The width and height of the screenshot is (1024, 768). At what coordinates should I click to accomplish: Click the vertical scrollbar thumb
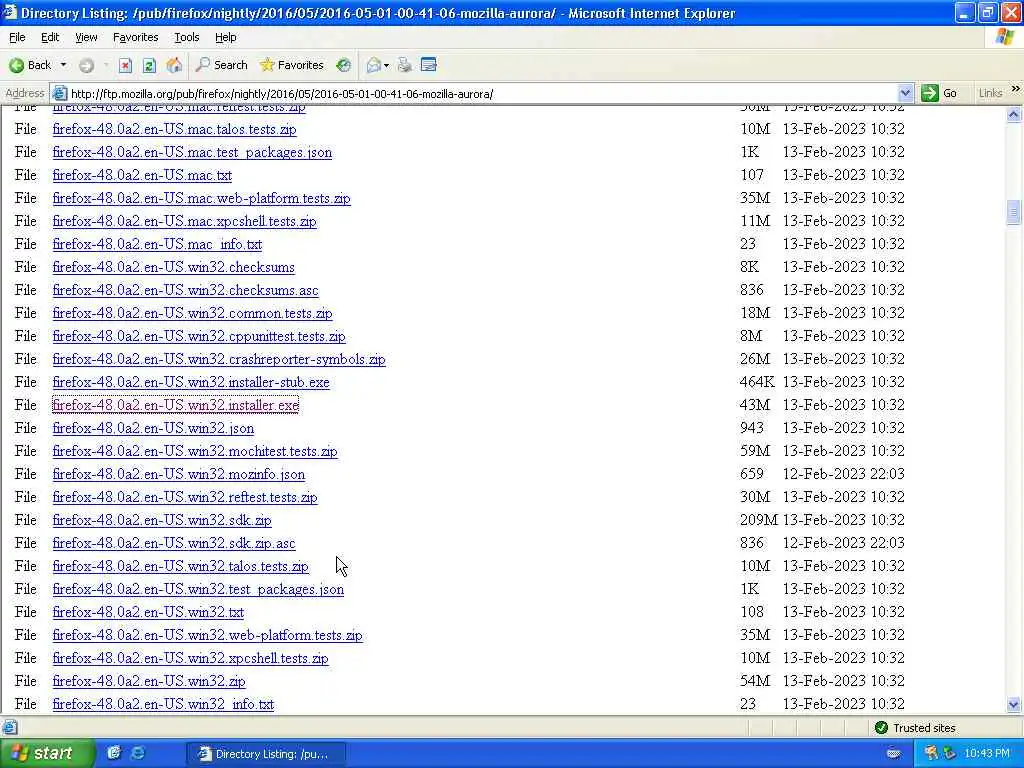tap(1014, 212)
